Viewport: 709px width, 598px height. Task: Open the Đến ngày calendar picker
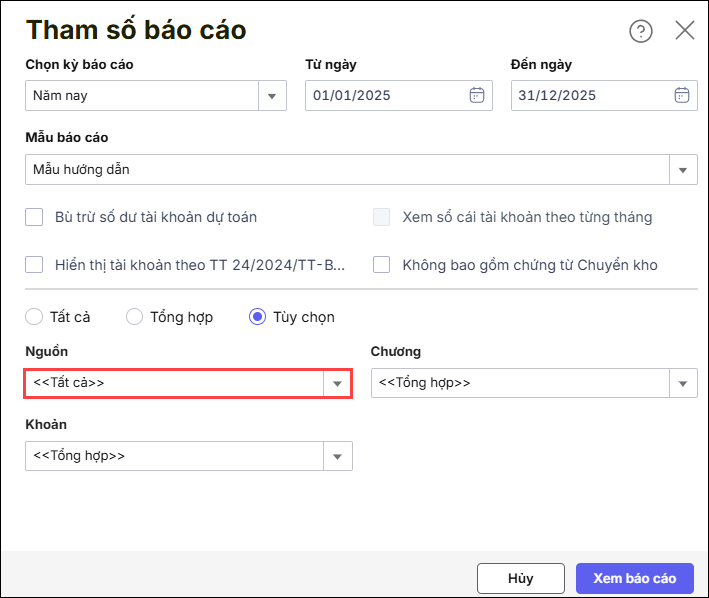(682, 96)
